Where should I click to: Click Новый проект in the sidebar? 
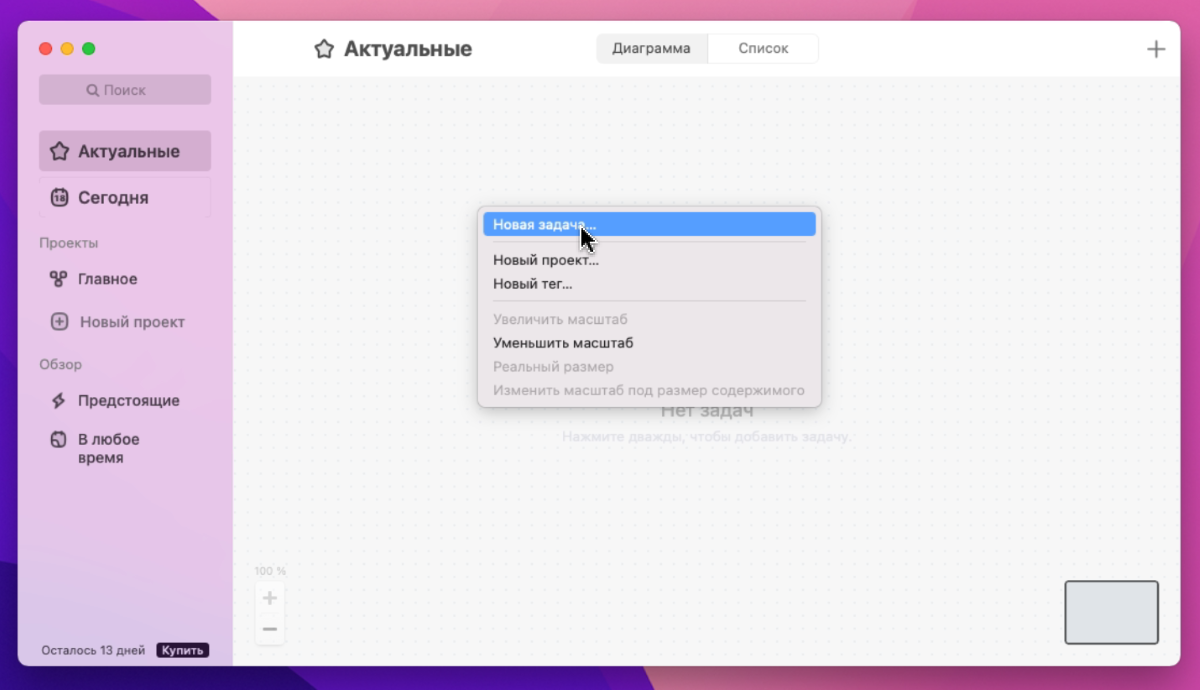[x=131, y=322]
